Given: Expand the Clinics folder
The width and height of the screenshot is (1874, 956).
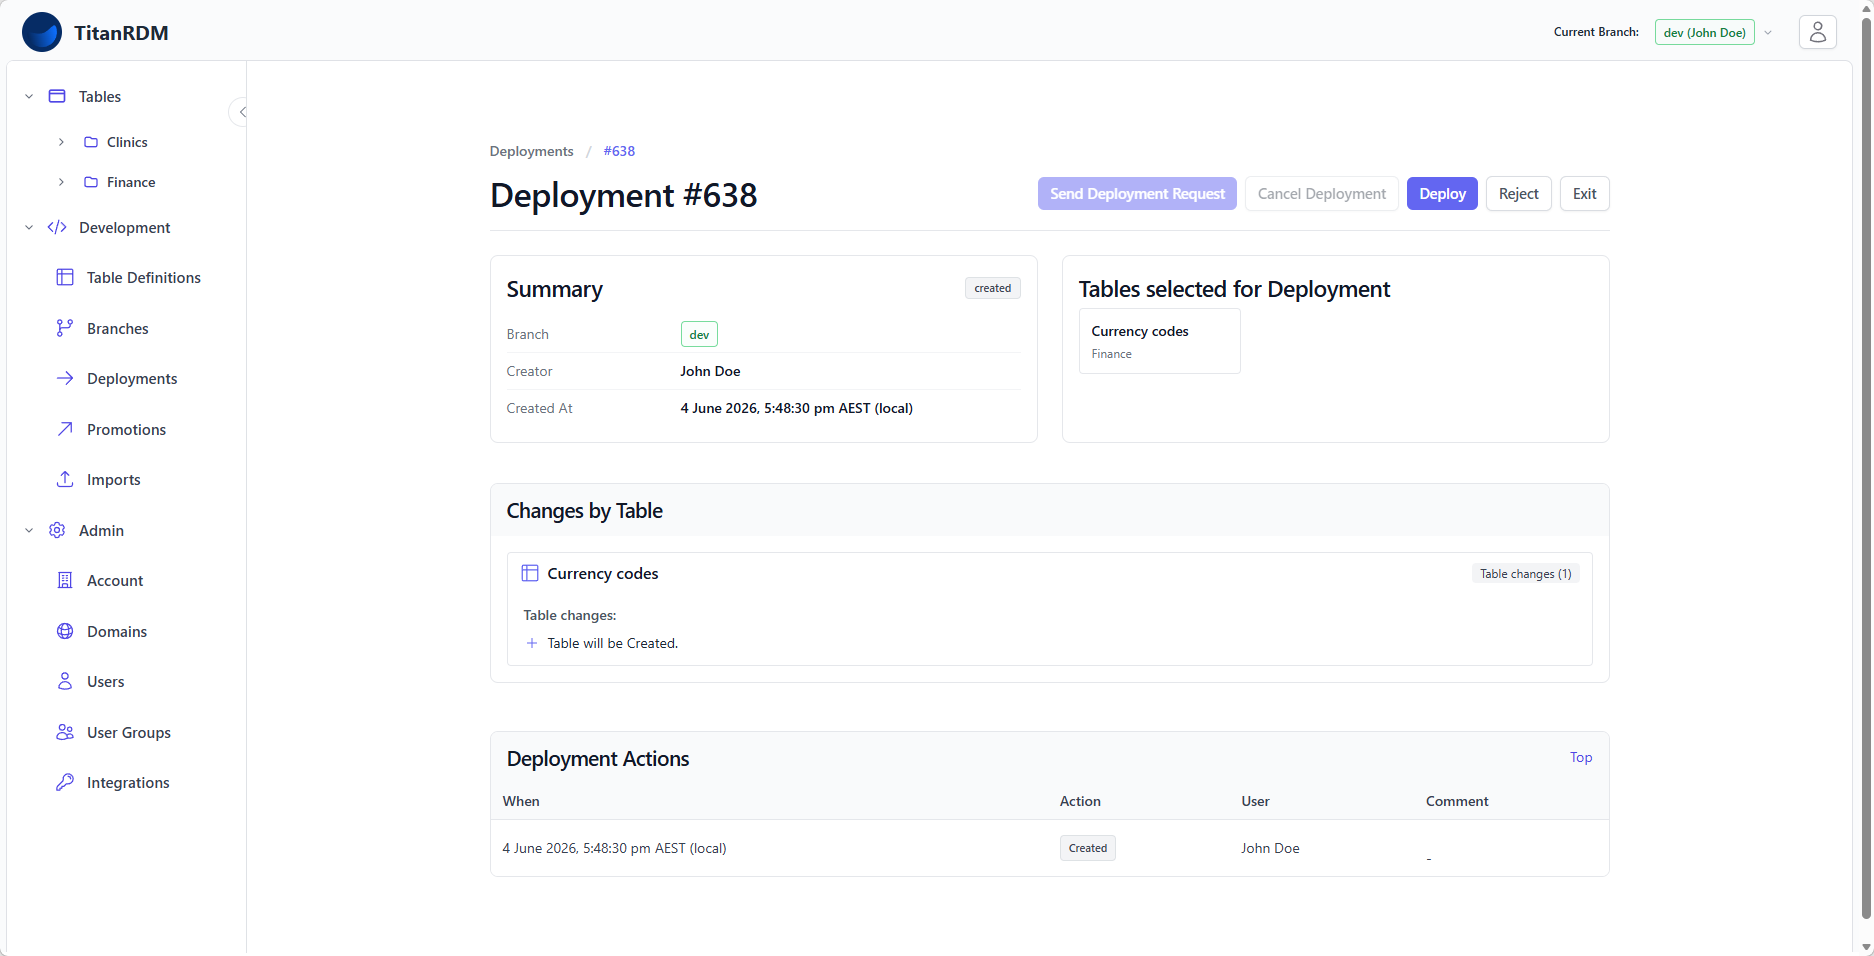Looking at the screenshot, I should coord(61,142).
